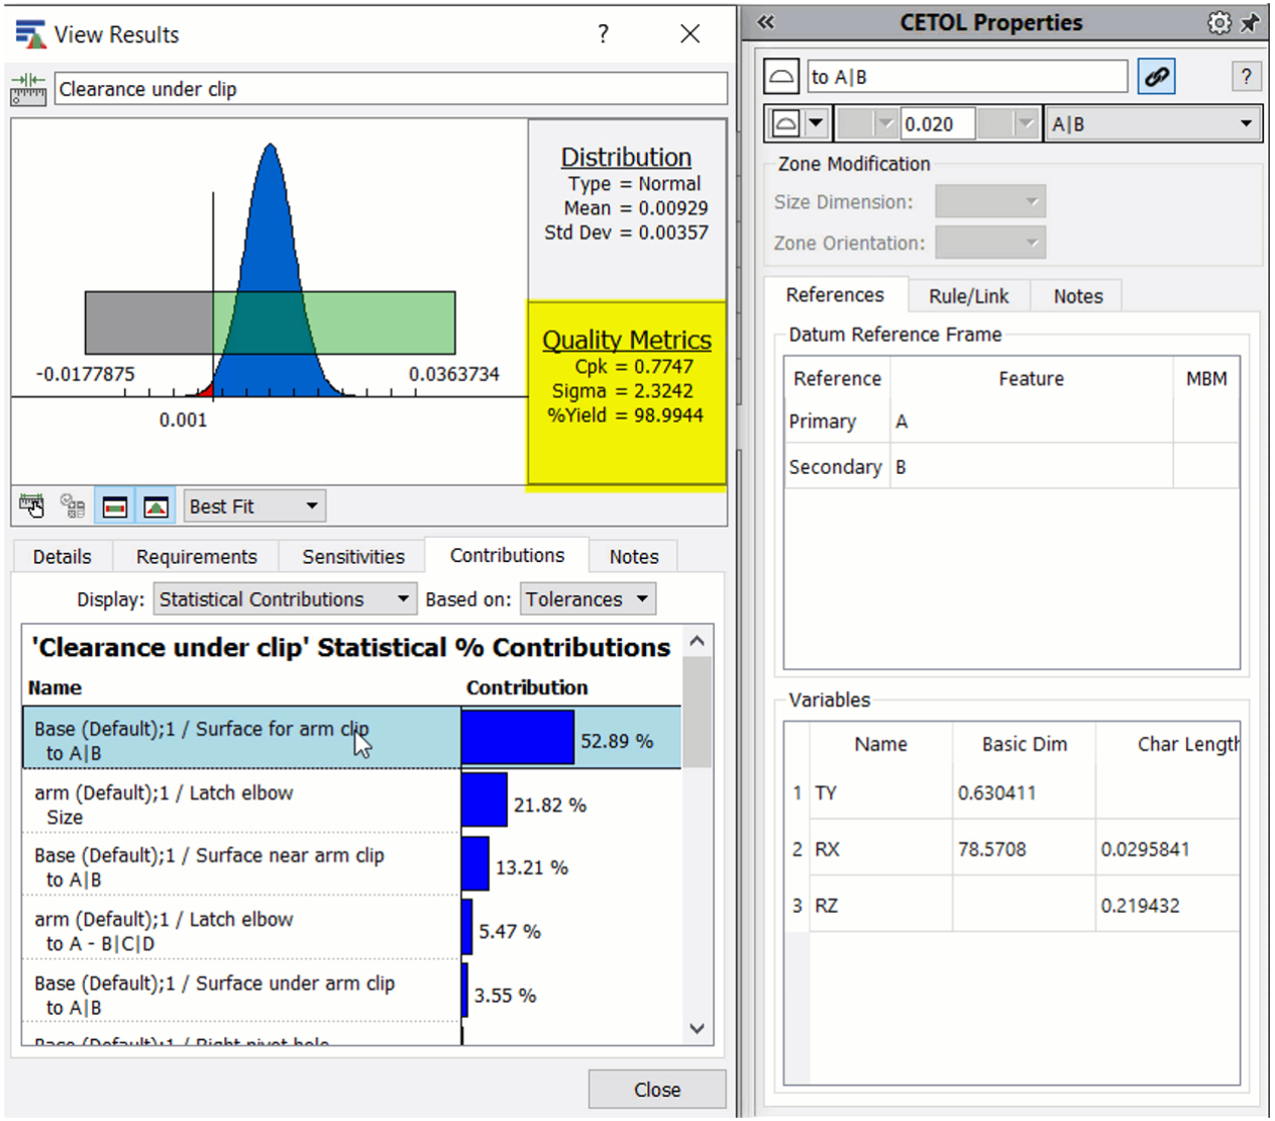Switch to the Sensitivities tab
The height and width of the screenshot is (1121, 1275).
(352, 556)
